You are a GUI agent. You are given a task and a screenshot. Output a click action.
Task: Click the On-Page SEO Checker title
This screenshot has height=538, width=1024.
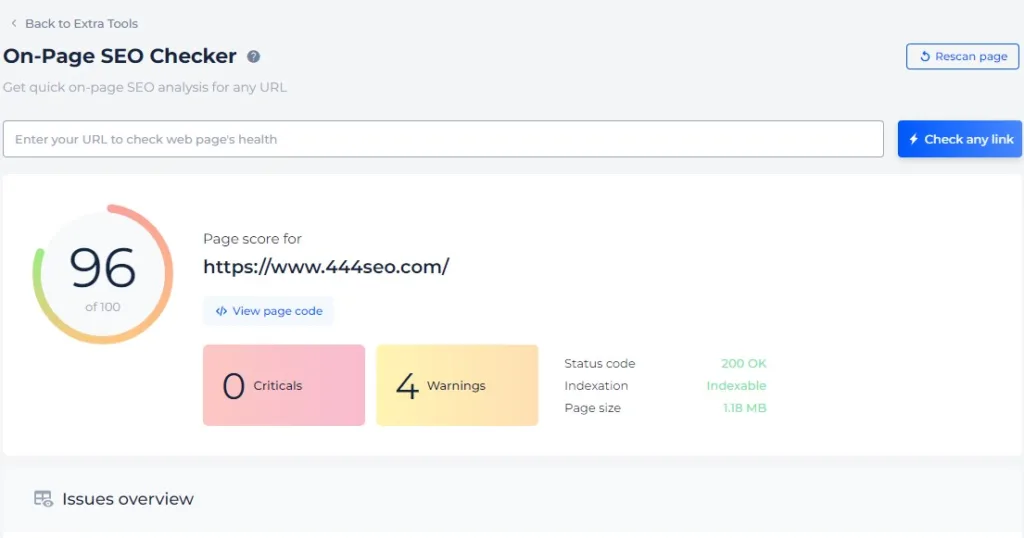pos(120,57)
